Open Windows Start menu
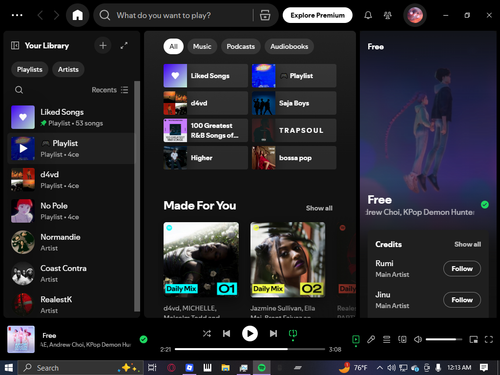This screenshot has height=375, width=500. pyautogui.click(x=8, y=368)
